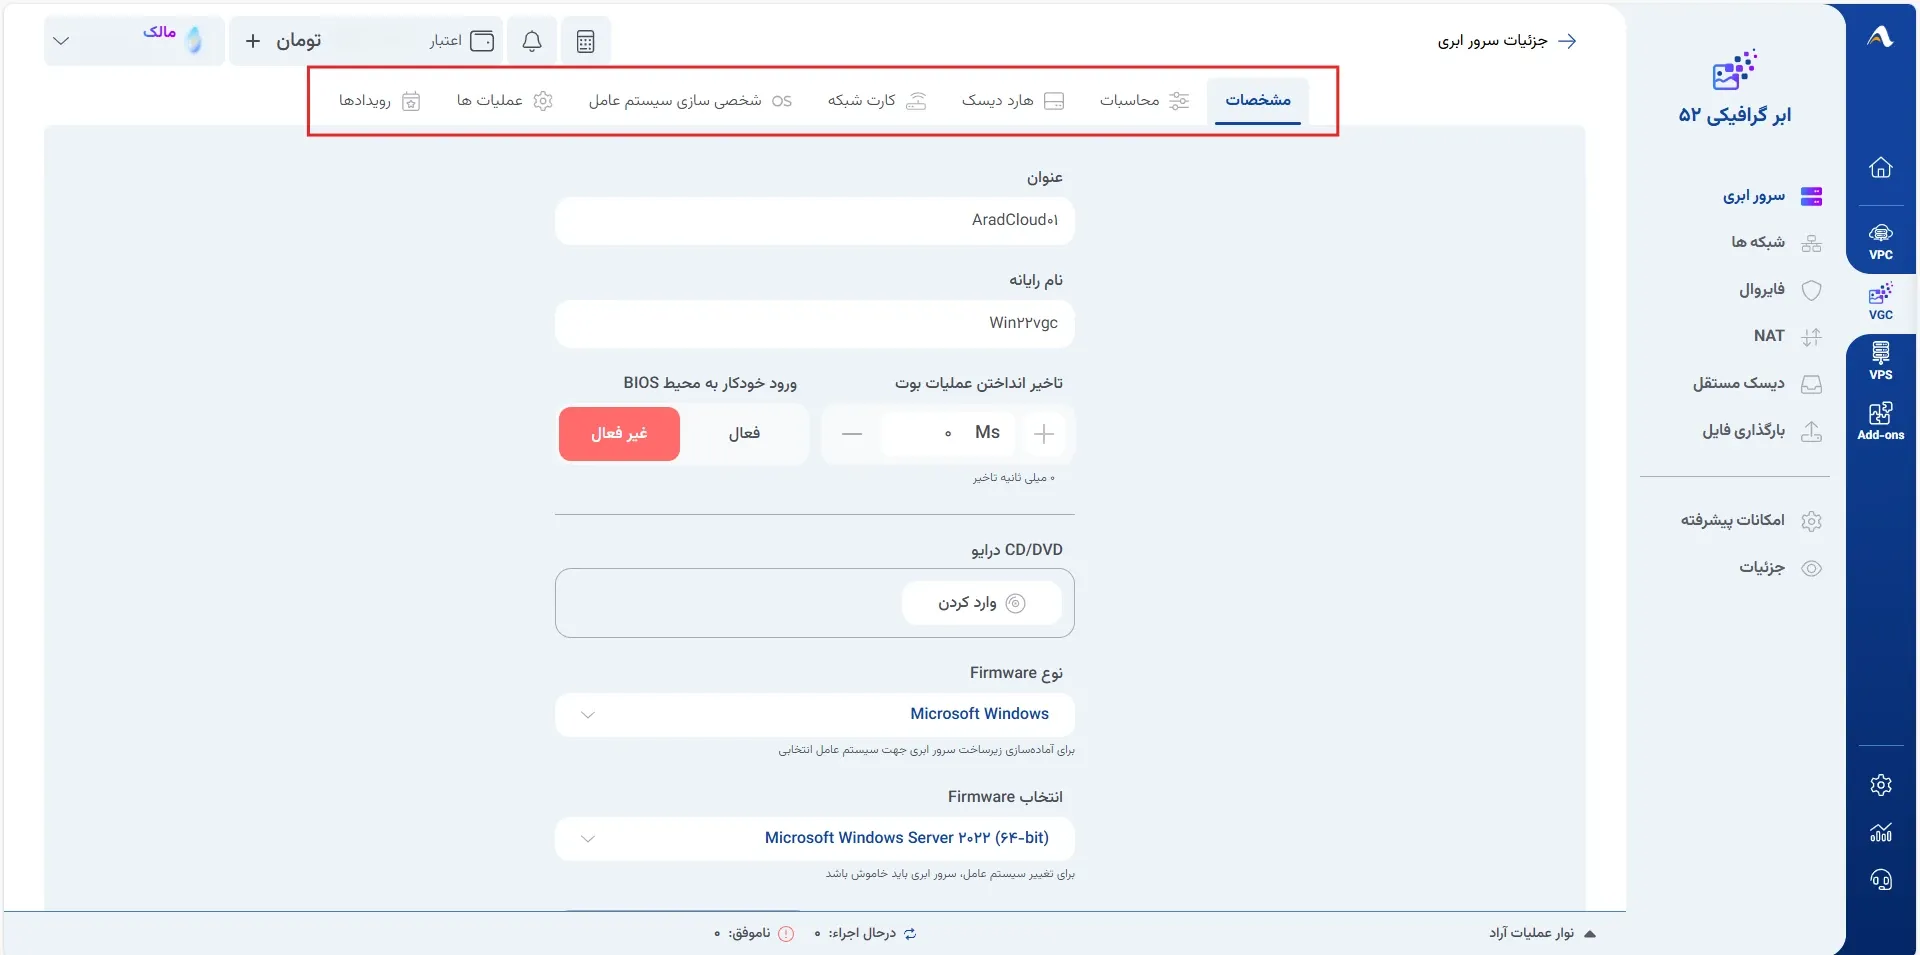Image resolution: width=1920 pixels, height=955 pixels.
Task: Go back using the arrow beside جزئیات سرور ابری
Action: (1568, 41)
